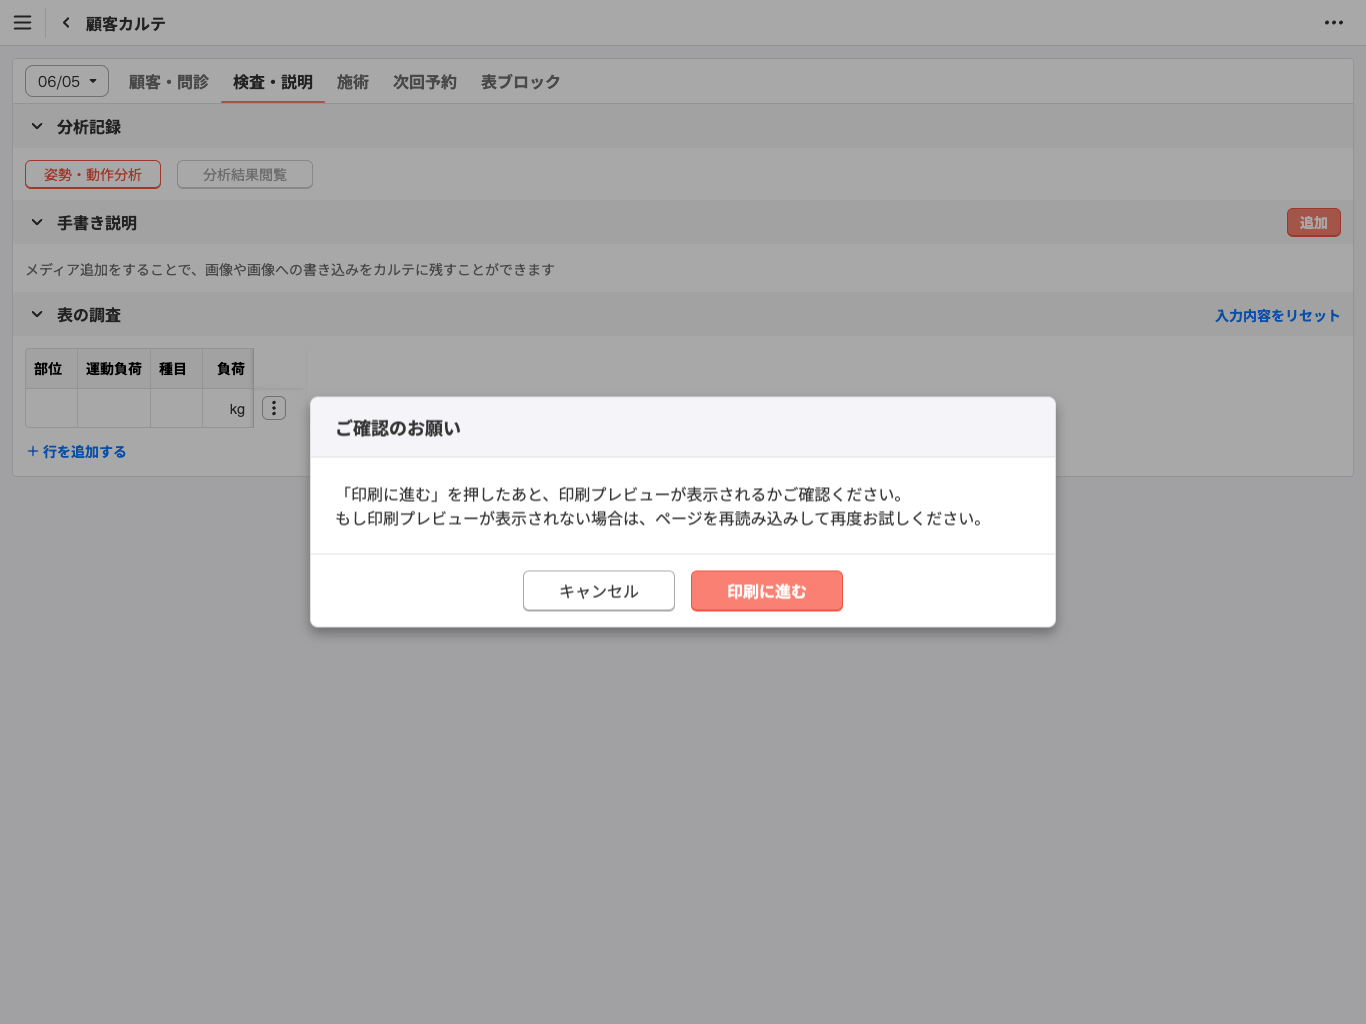1366x1024 pixels.
Task: Click the キャンセル button in dialog
Action: point(599,591)
